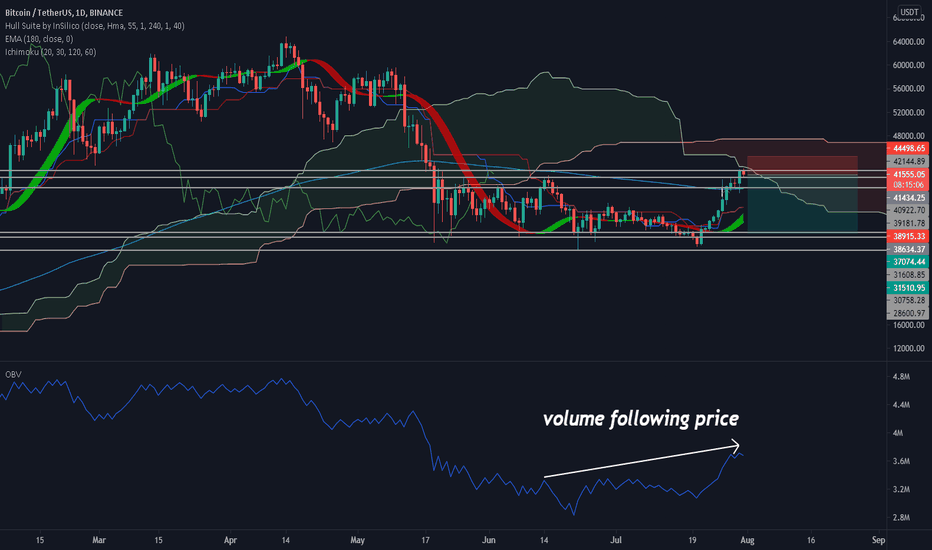Image resolution: width=932 pixels, height=550 pixels.
Task: Click the 'volume following price' text annotation
Action: click(x=641, y=419)
